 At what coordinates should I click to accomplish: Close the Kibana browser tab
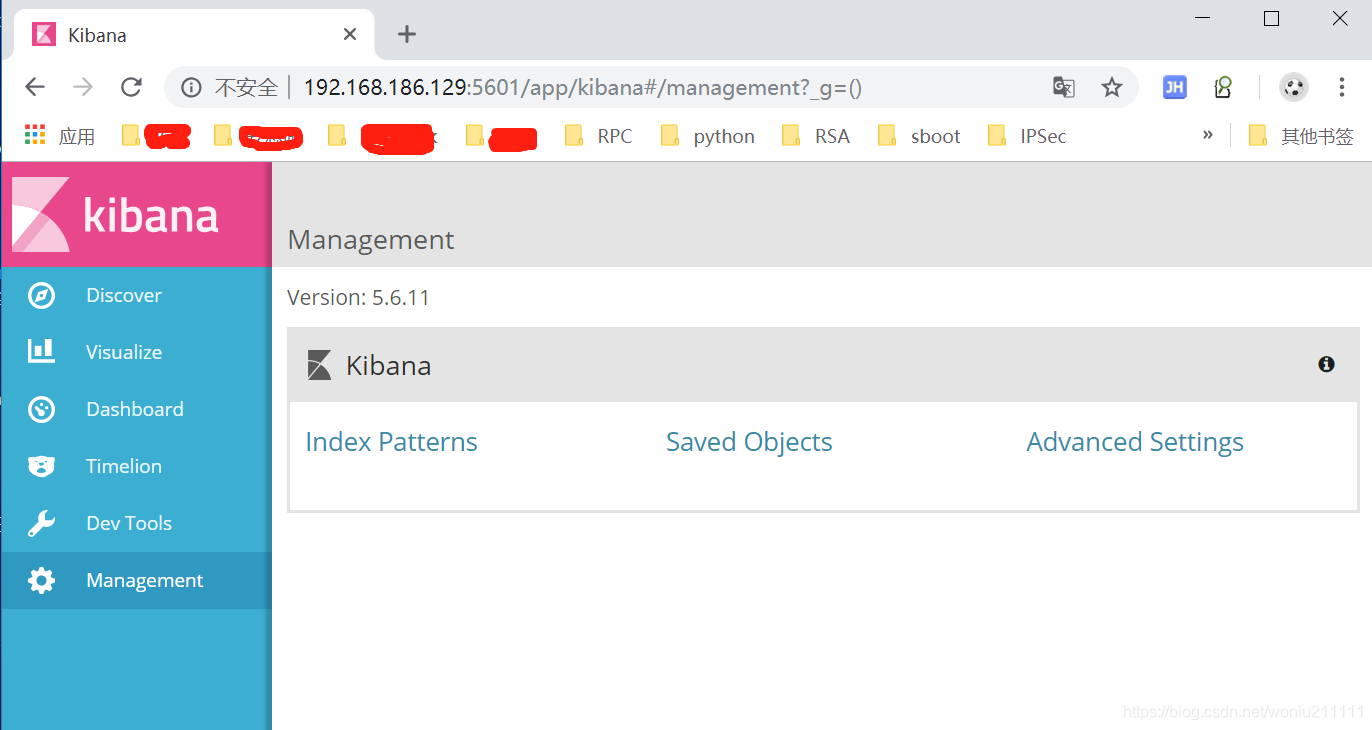point(350,34)
